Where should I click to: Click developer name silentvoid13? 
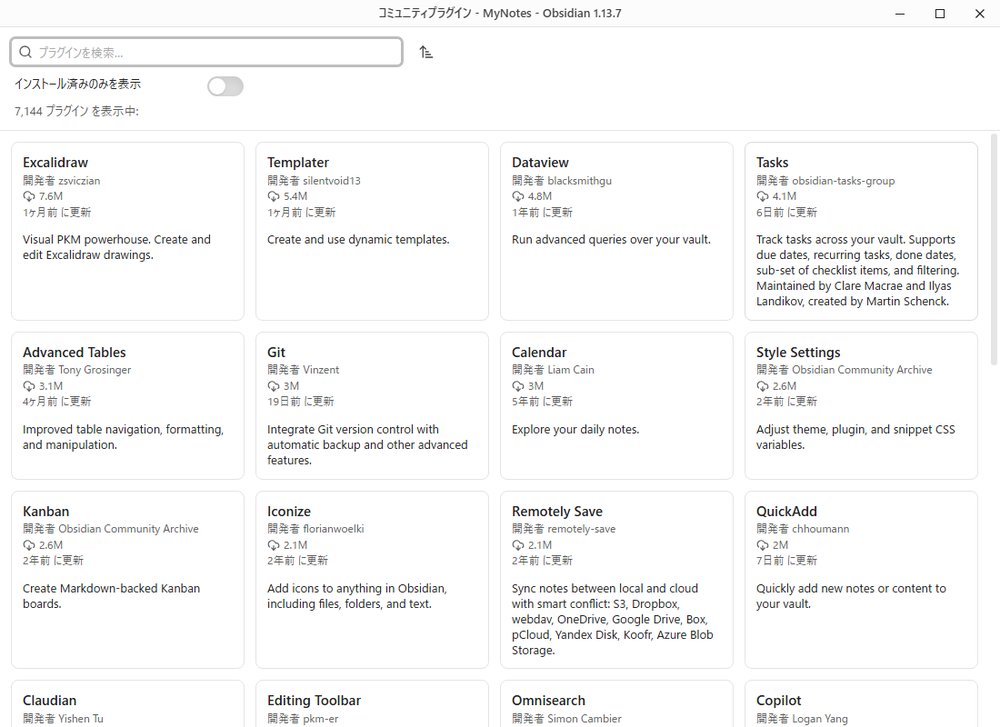pos(332,180)
